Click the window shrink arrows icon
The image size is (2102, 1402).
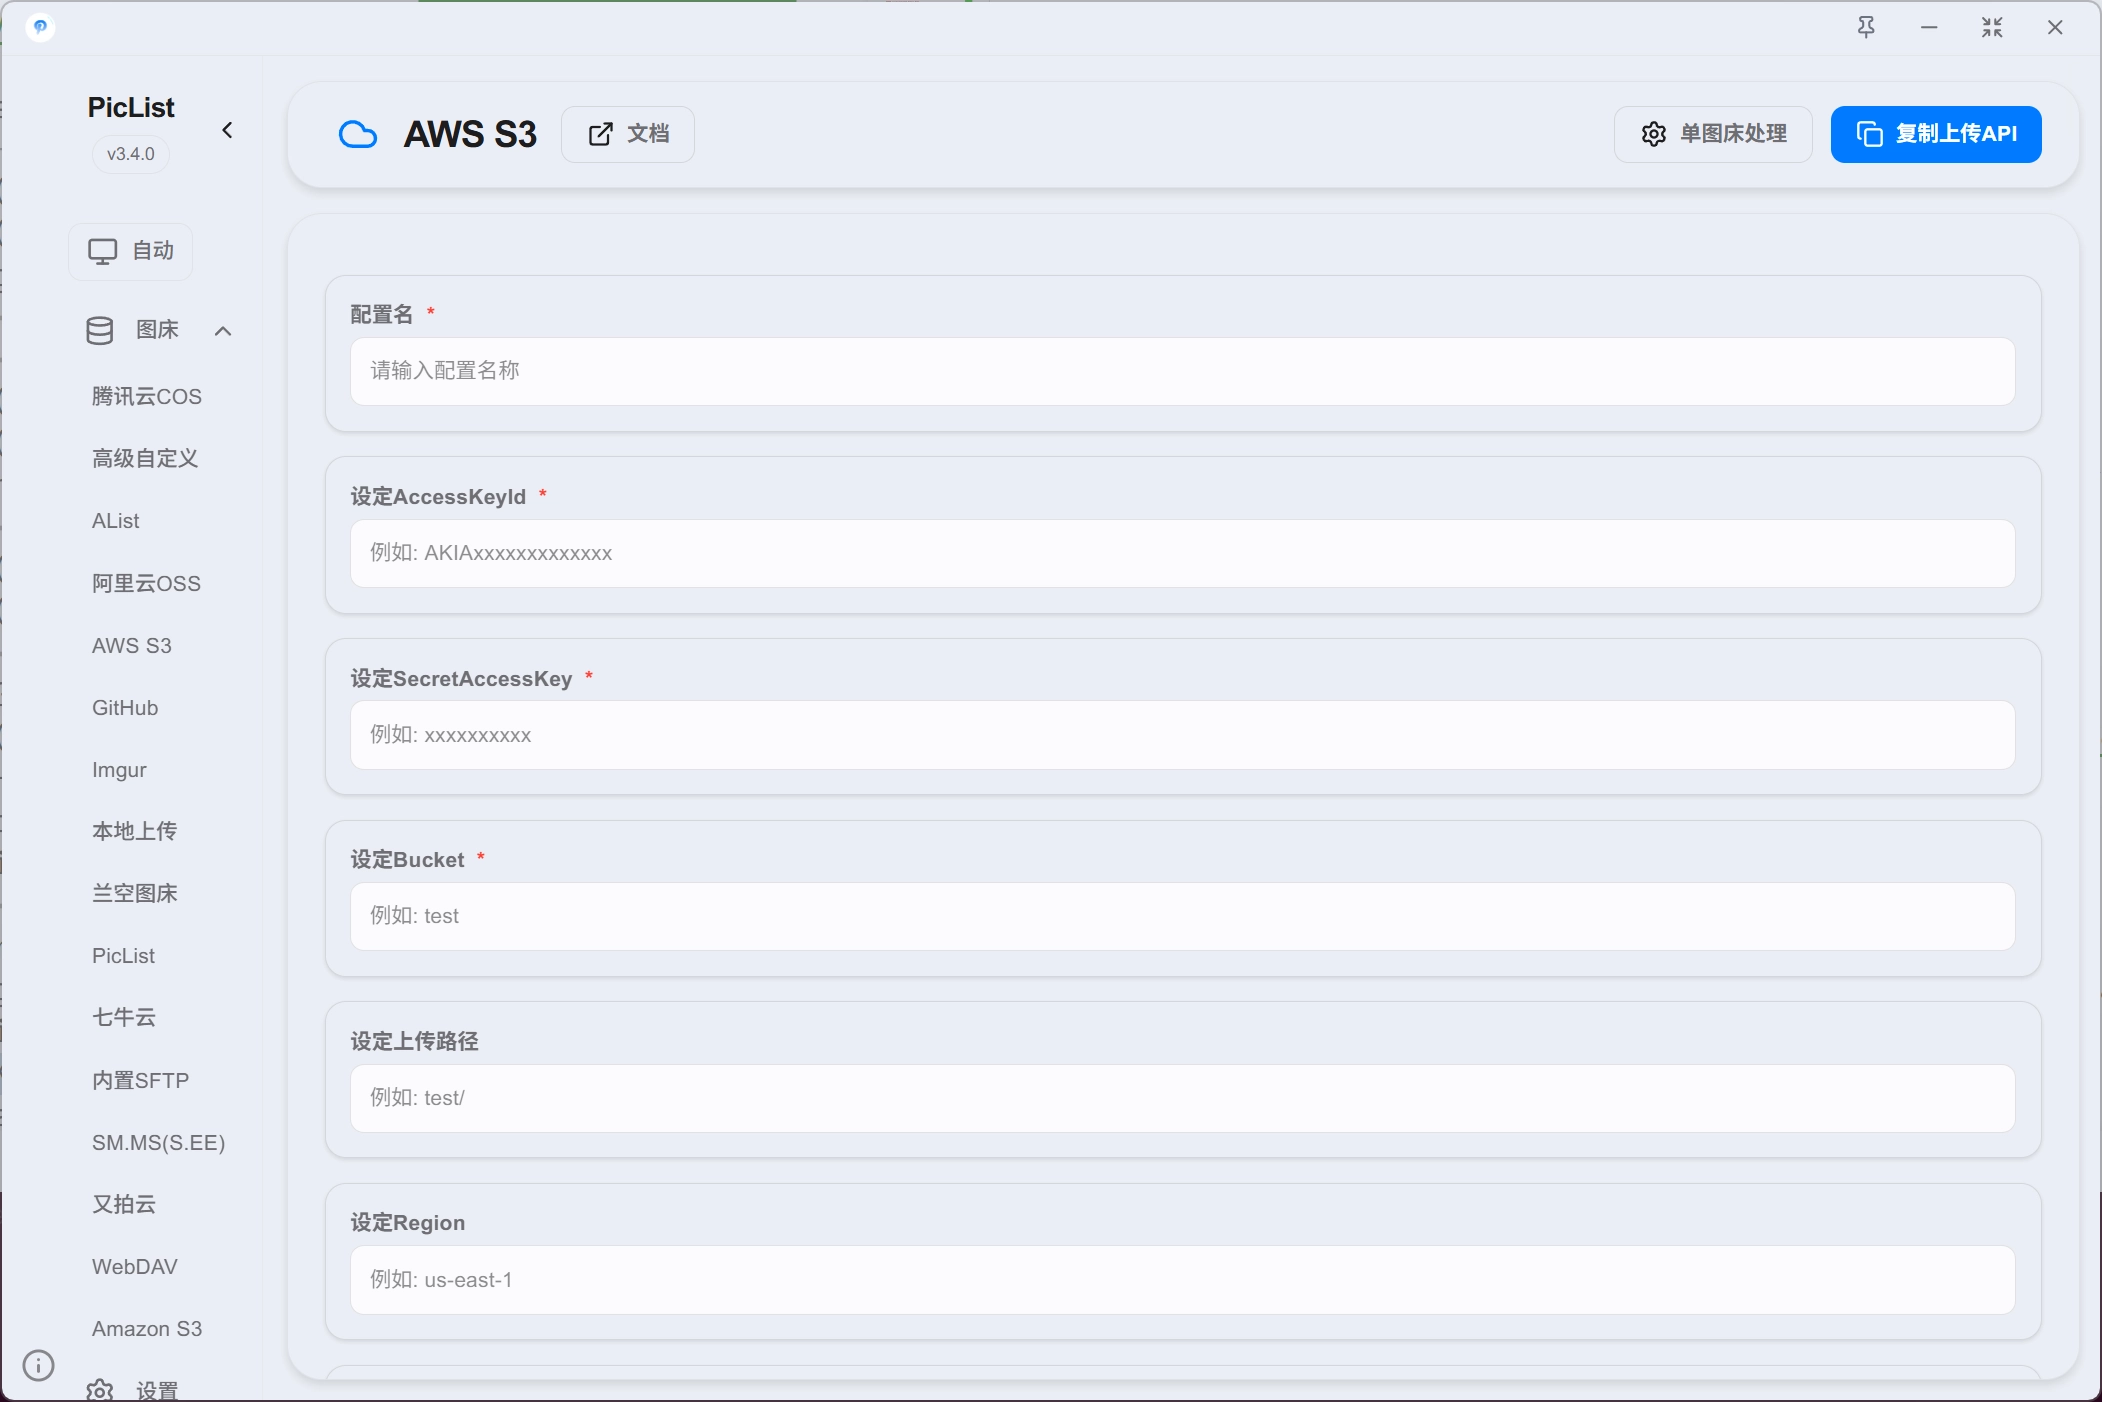click(x=1992, y=27)
